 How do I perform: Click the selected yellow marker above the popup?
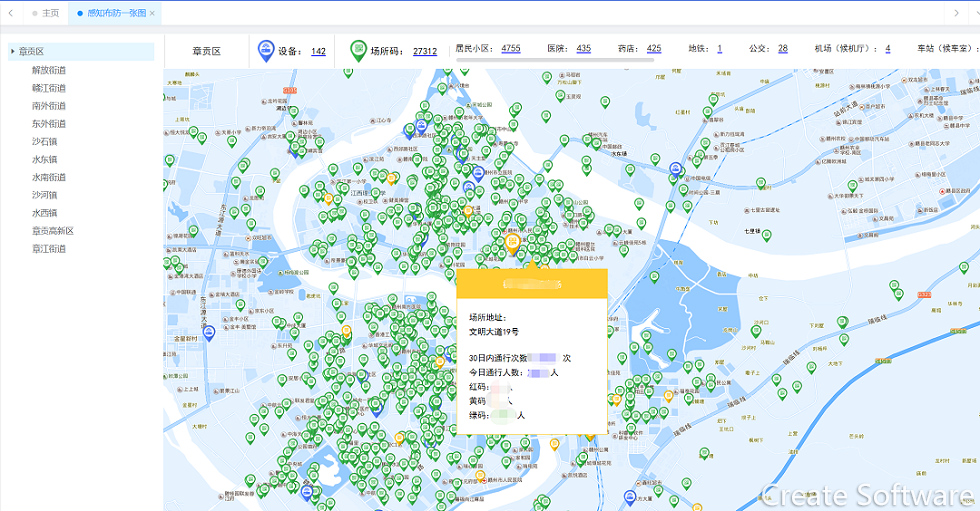click(512, 243)
